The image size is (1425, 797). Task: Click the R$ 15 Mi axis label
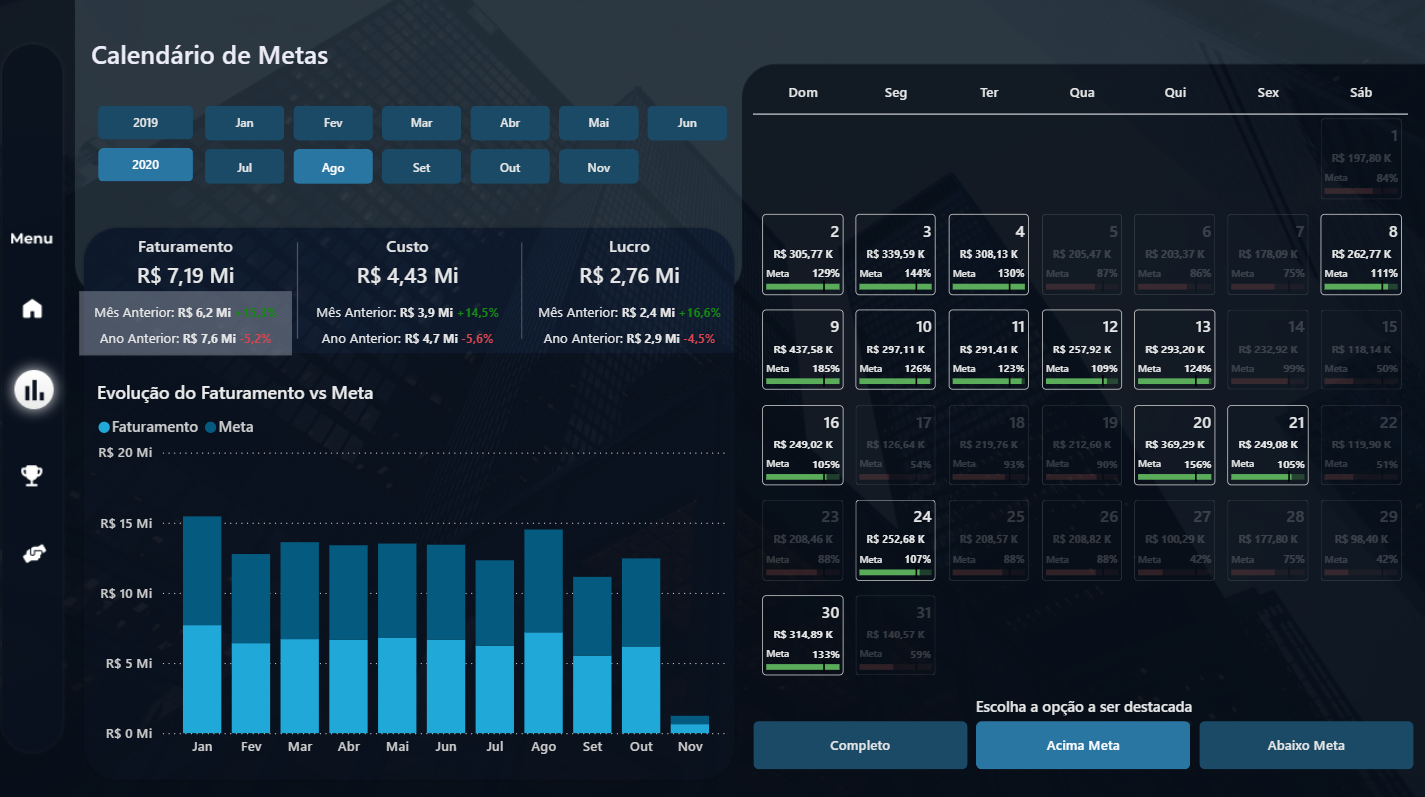tap(126, 523)
